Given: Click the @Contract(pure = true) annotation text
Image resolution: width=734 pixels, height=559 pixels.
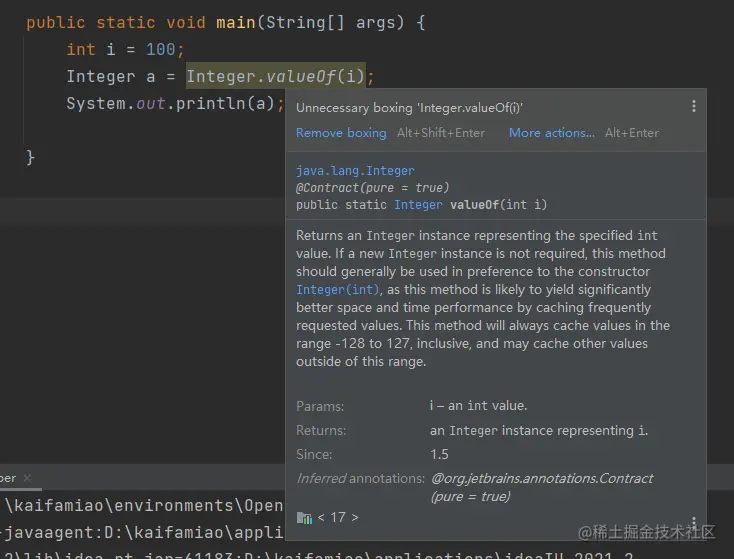Looking at the screenshot, I should [372, 187].
